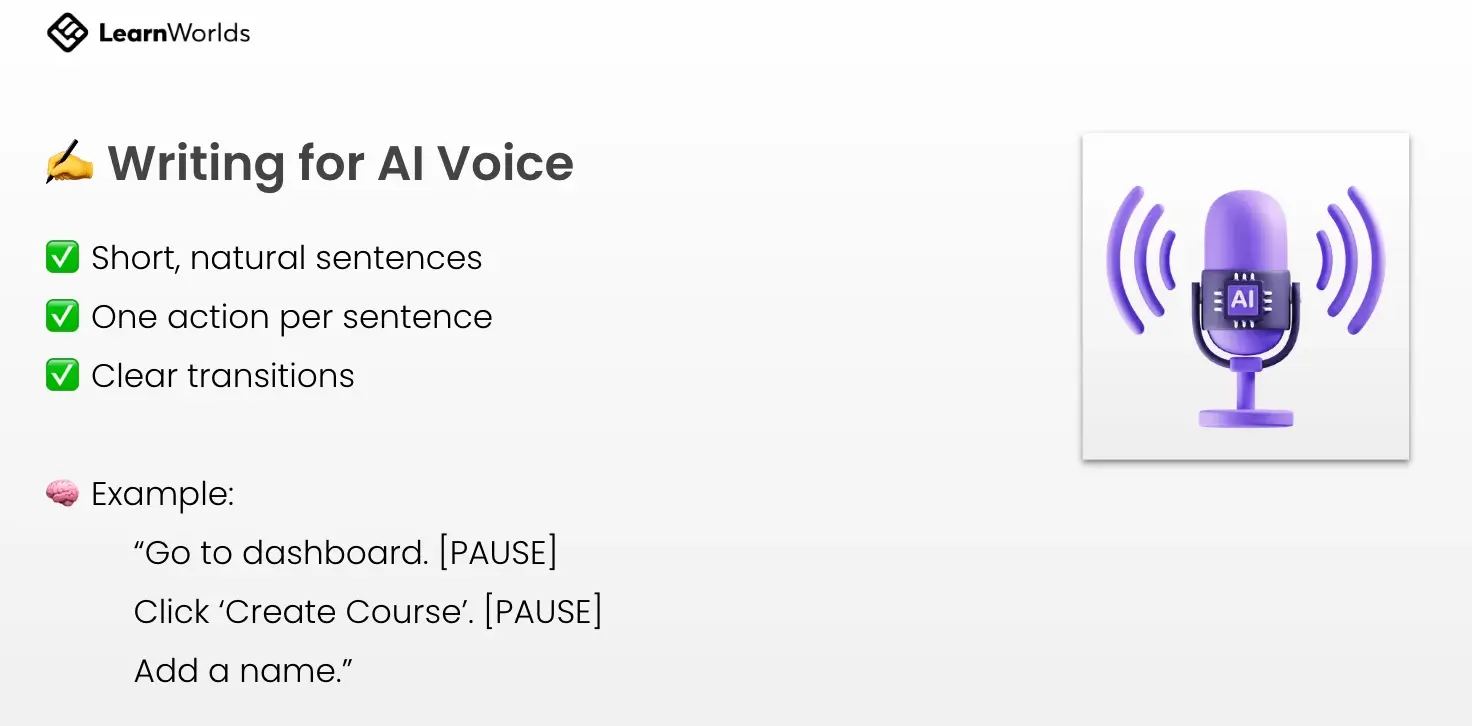The height and width of the screenshot is (726, 1472).
Task: Click the [PAUSE] tag after "Go to dashboard."
Action: pos(498,553)
